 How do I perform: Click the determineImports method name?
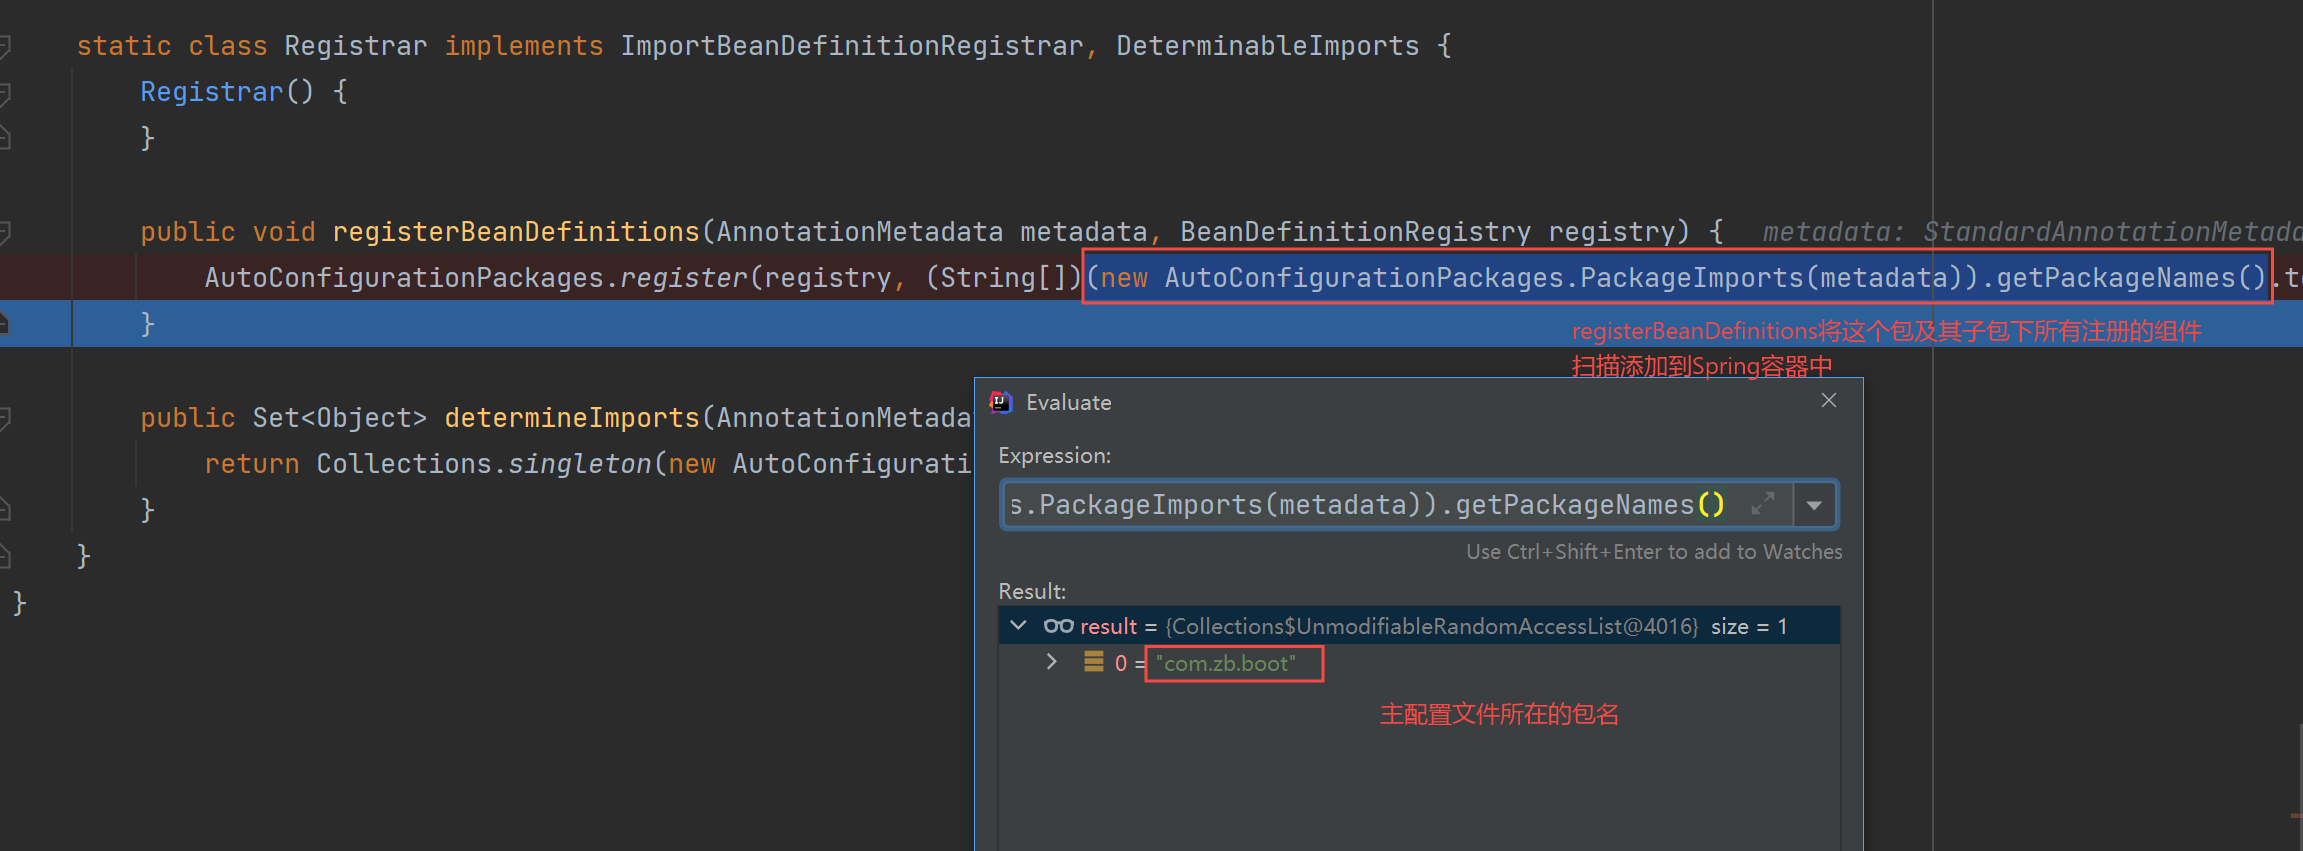pyautogui.click(x=572, y=418)
